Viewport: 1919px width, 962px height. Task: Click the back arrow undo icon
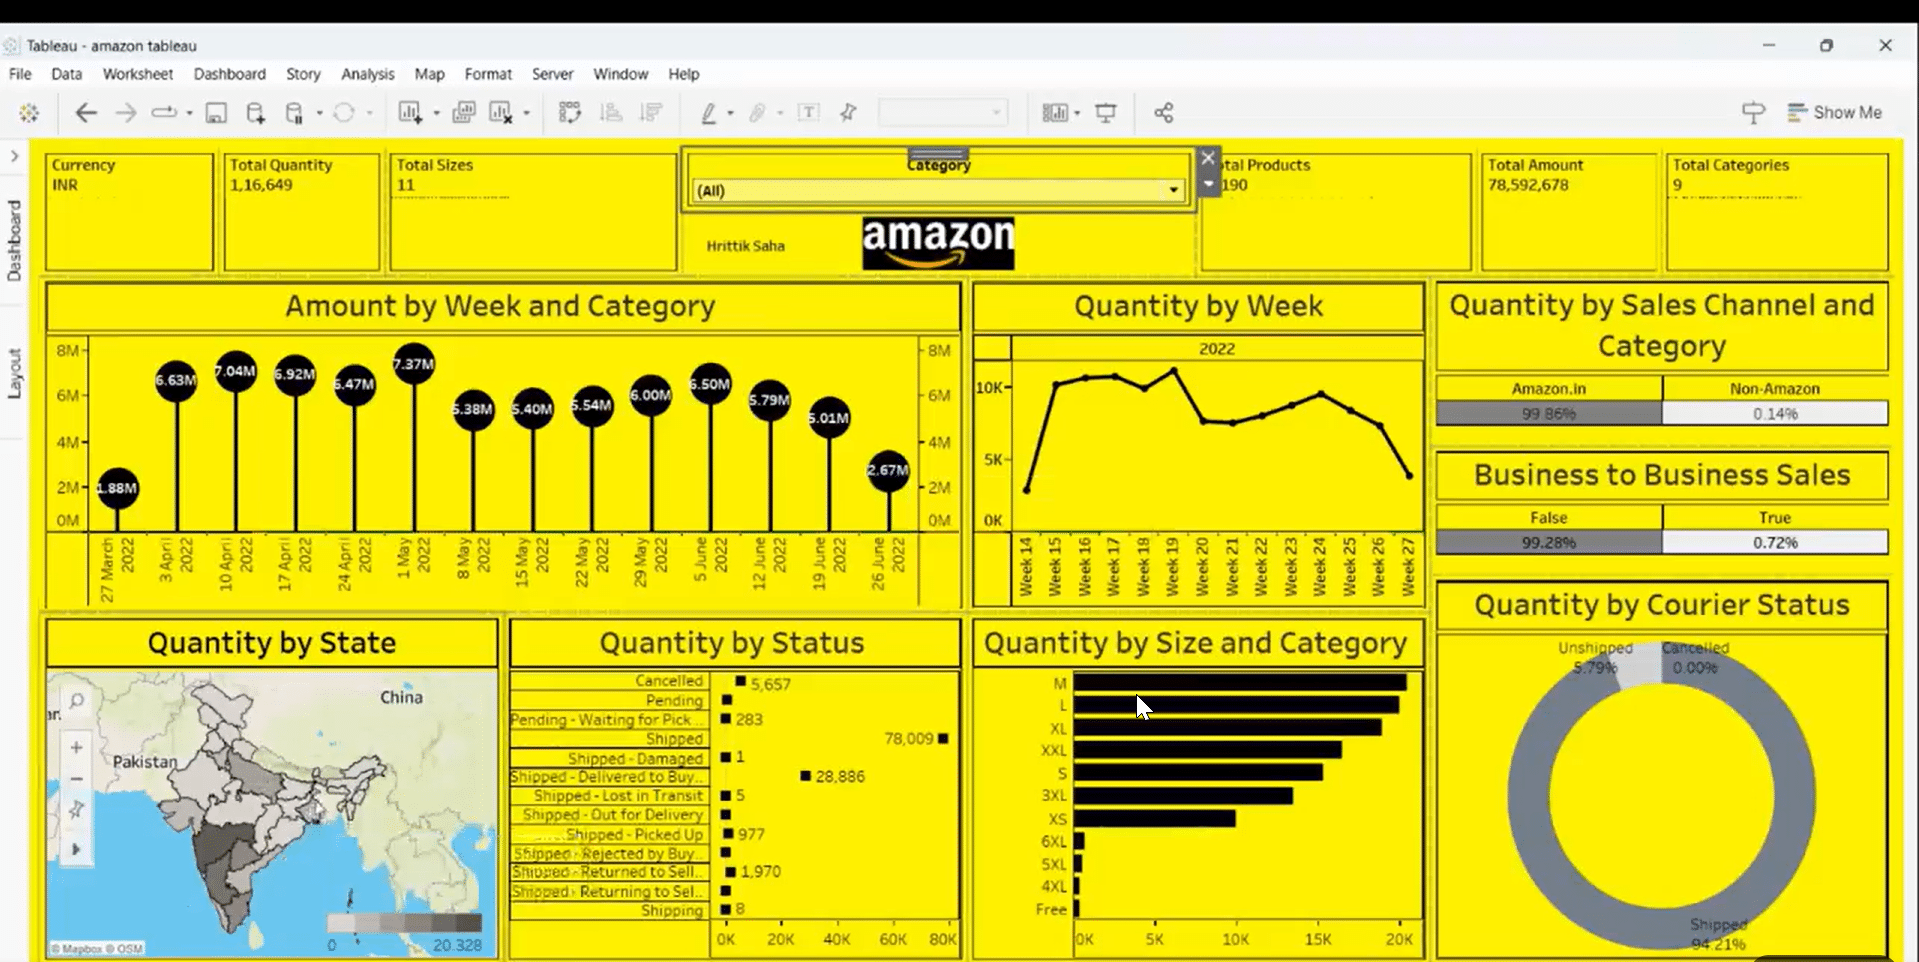86,113
